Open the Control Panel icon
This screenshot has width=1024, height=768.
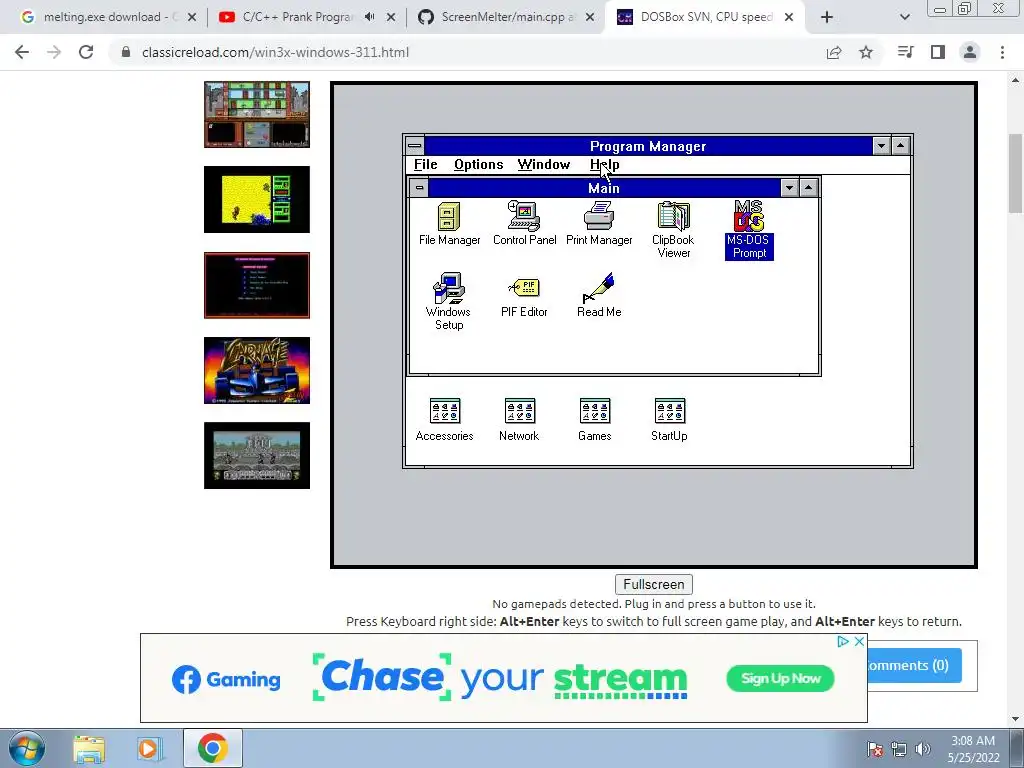524,223
